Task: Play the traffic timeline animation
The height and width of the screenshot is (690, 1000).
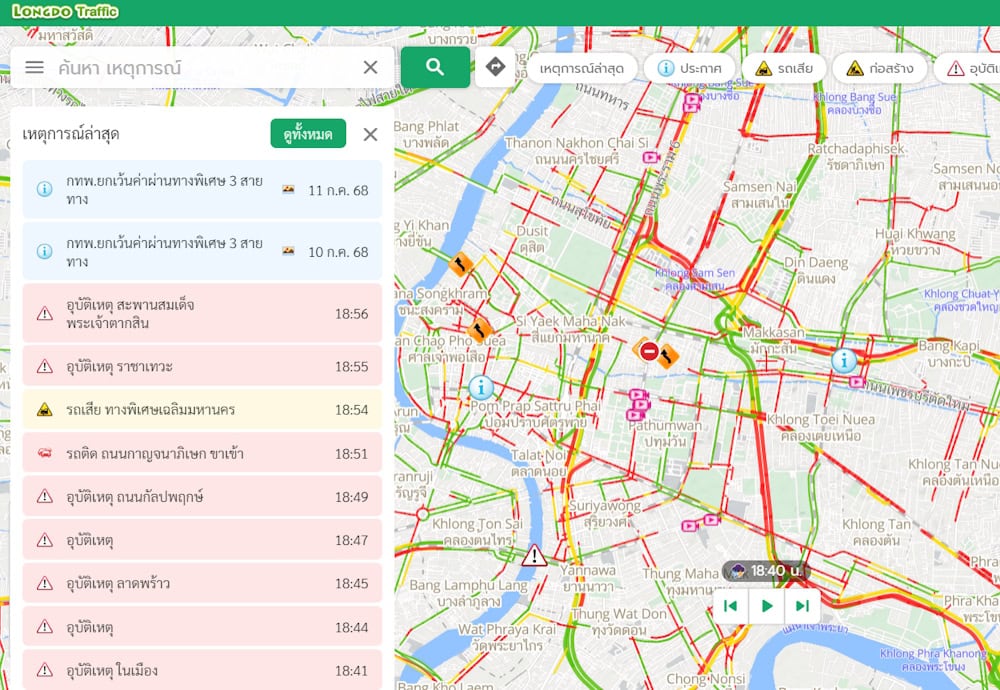Action: 767,605
